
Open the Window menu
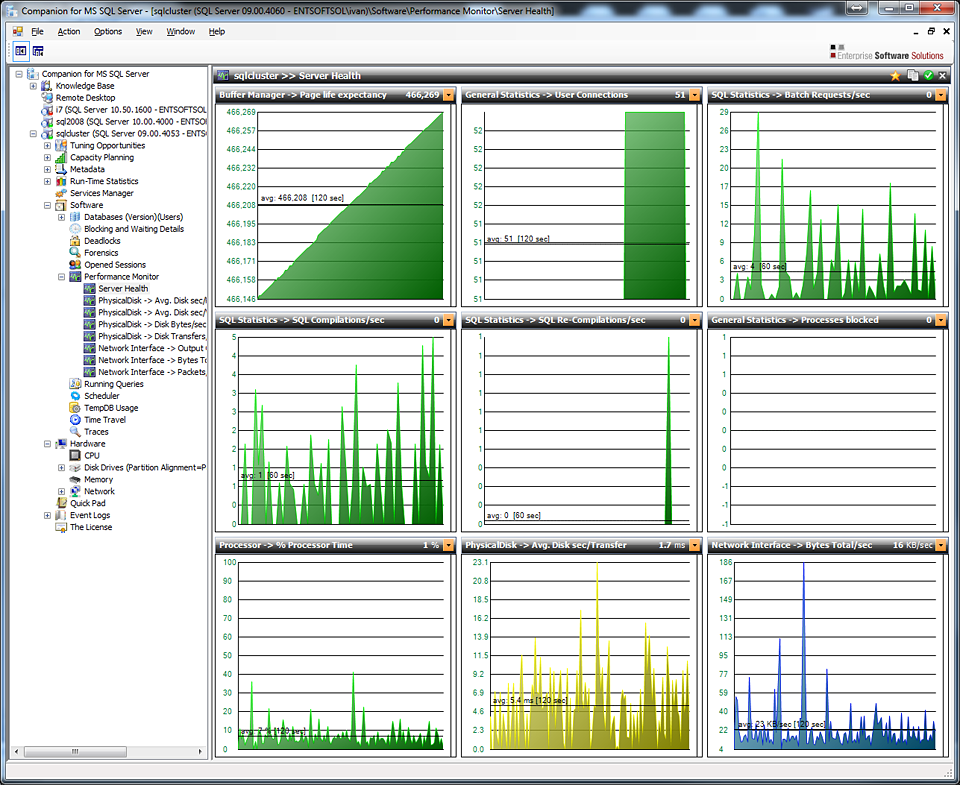181,31
